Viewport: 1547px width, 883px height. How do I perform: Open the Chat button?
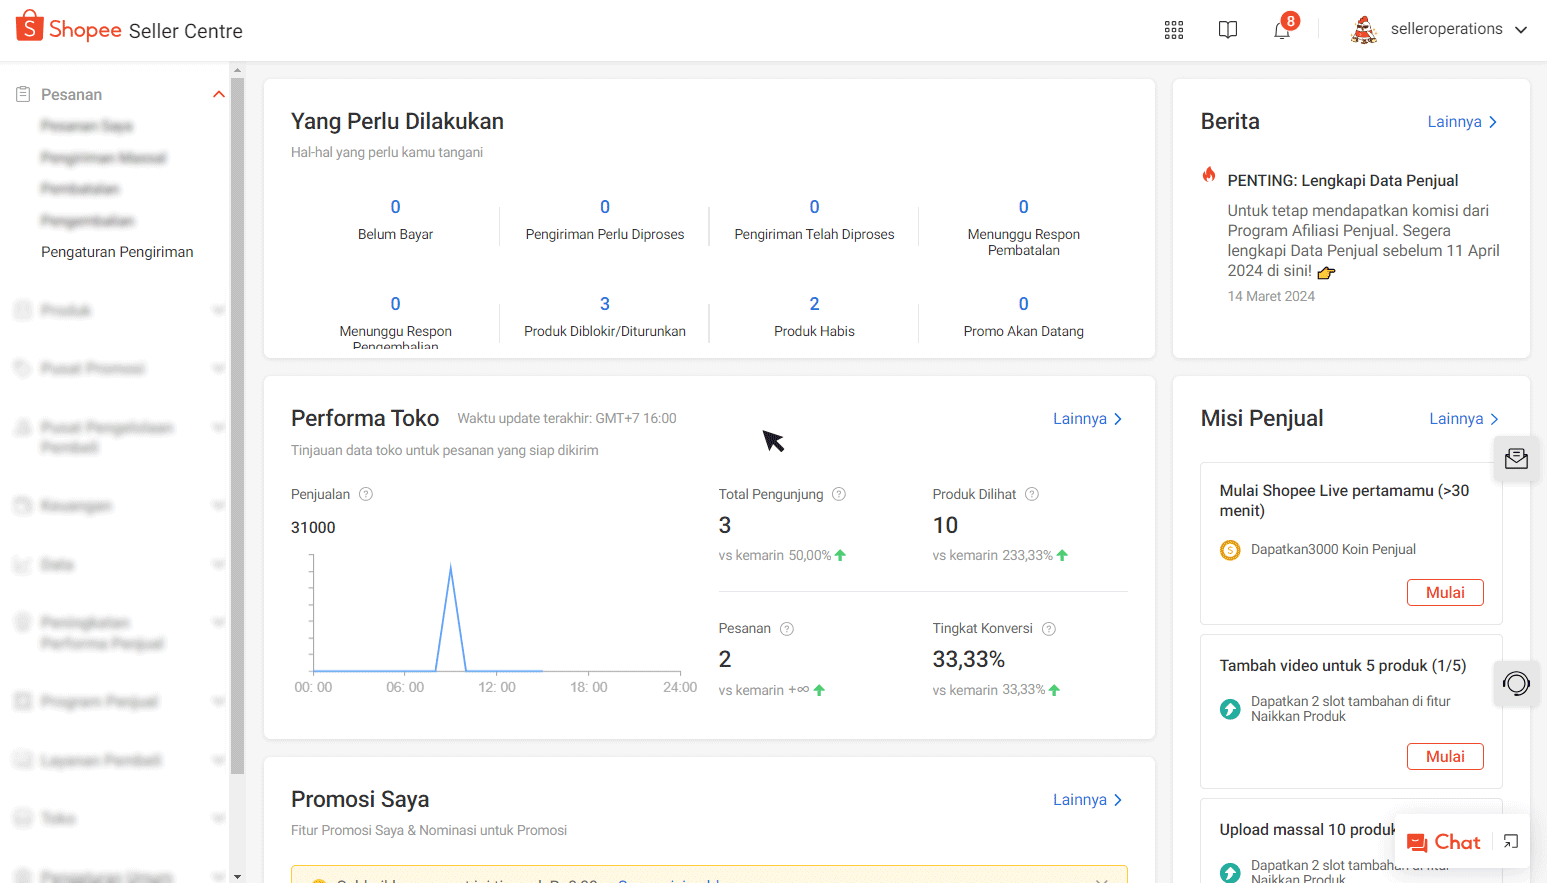(1444, 842)
